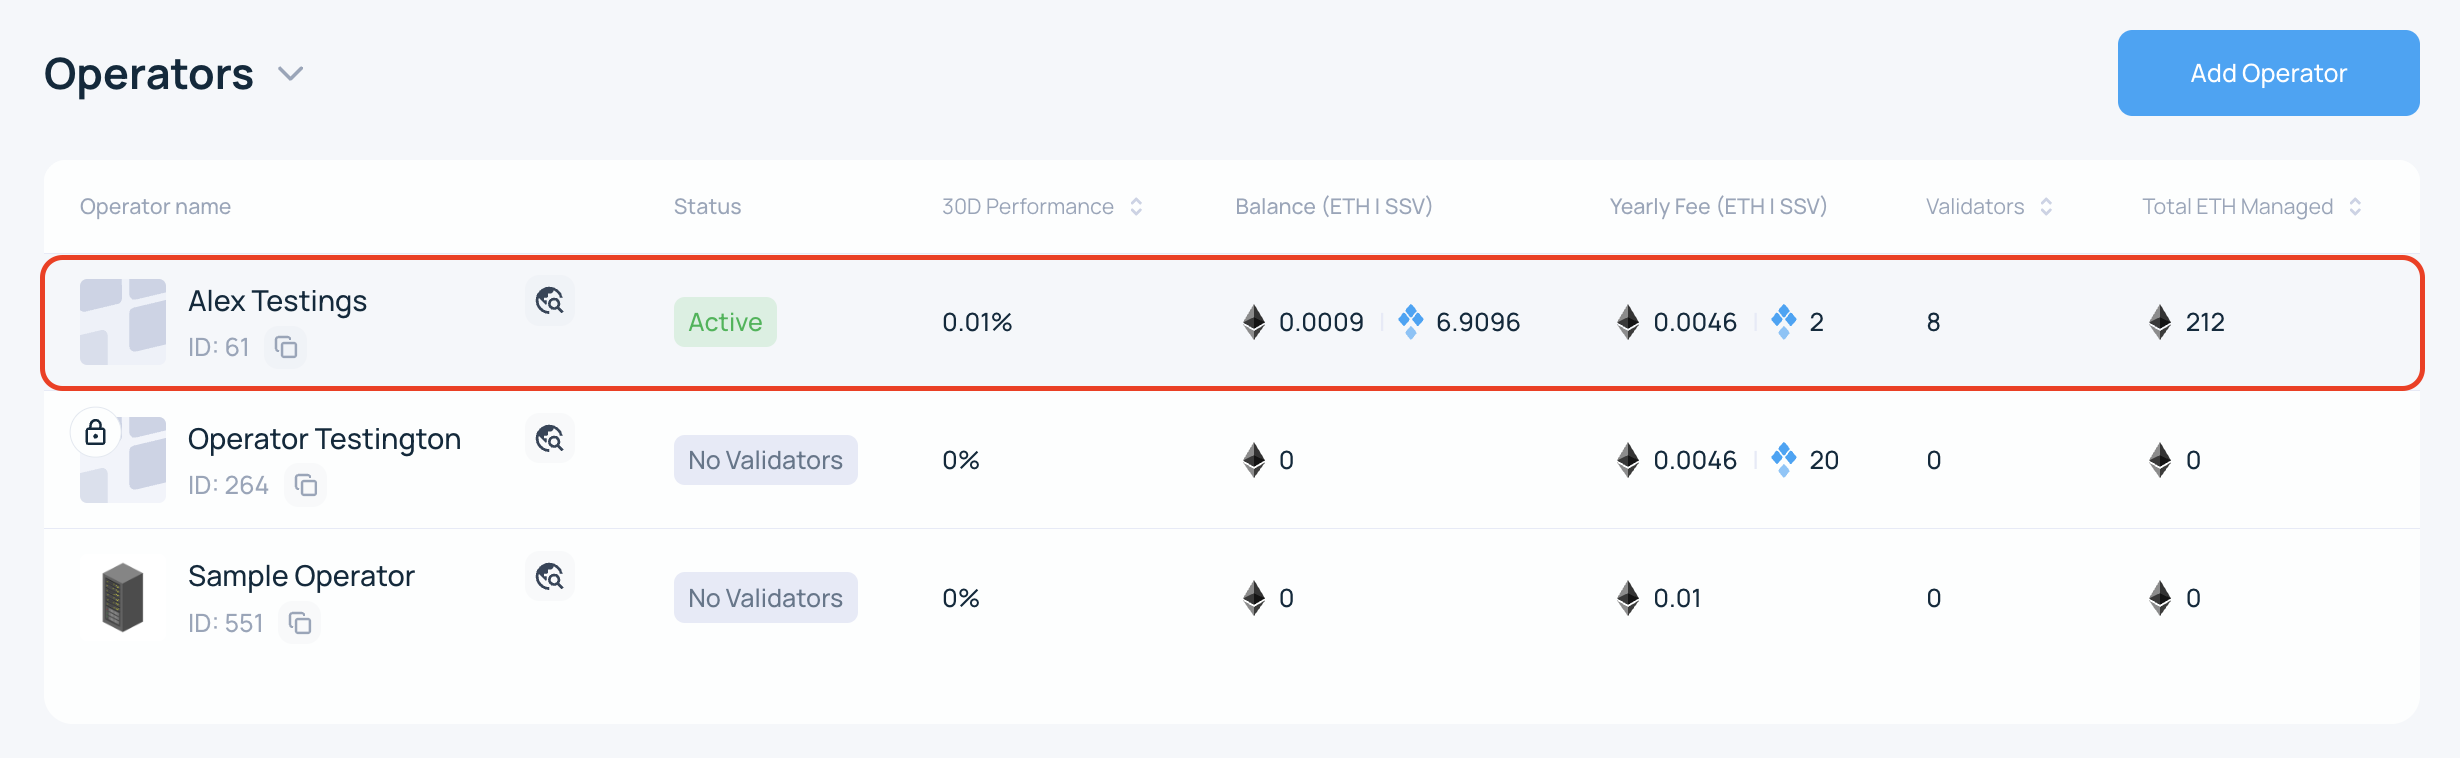
Task: Click the Sample Operator server avatar
Action: [123, 597]
